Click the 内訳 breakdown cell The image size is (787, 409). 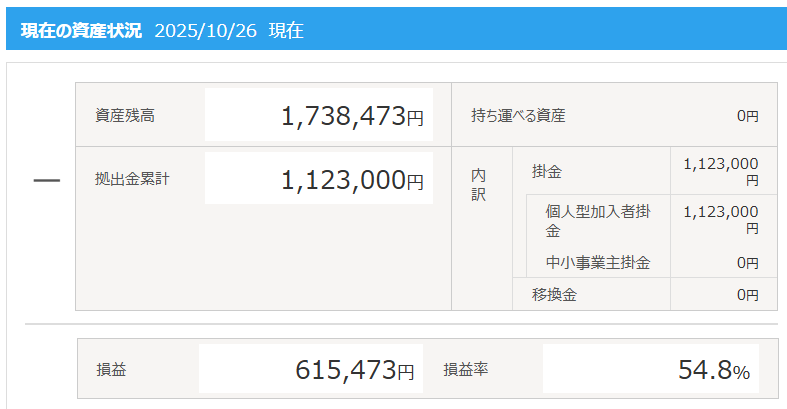pyautogui.click(x=479, y=184)
